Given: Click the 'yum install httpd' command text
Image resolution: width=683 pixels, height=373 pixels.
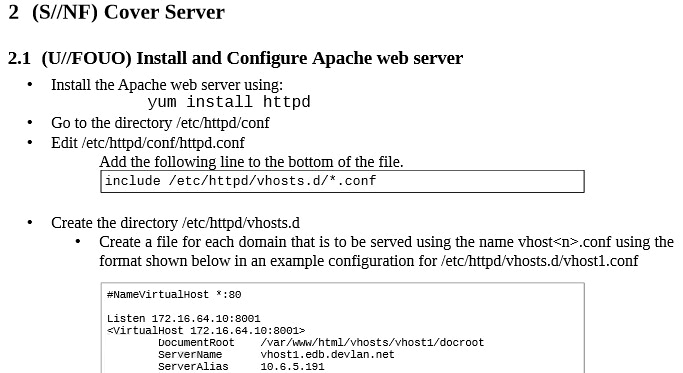Looking at the screenshot, I should [x=229, y=102].
